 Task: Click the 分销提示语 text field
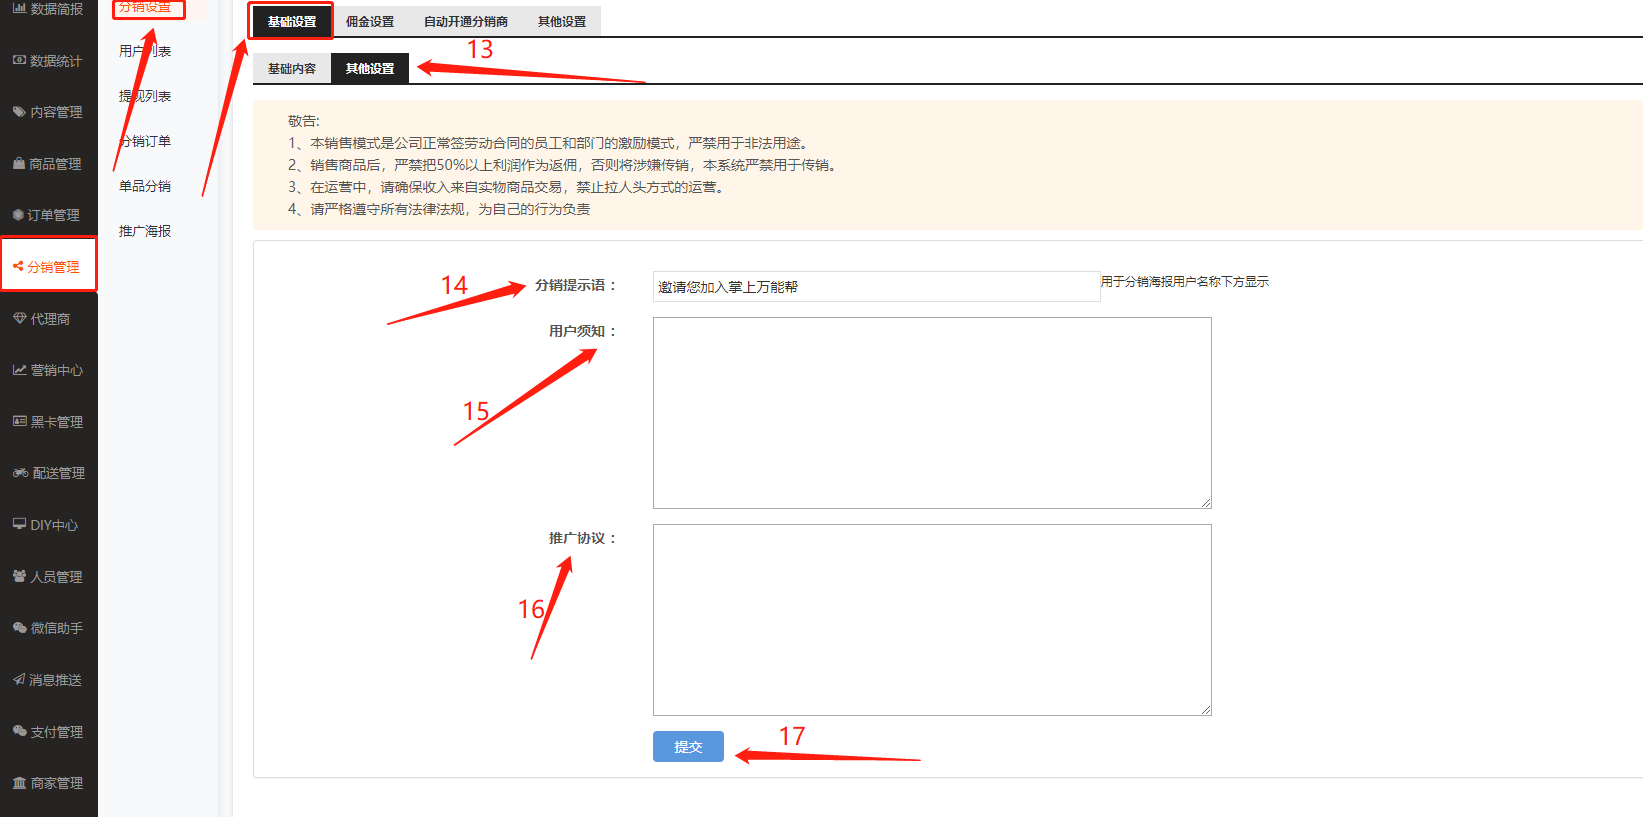point(875,287)
